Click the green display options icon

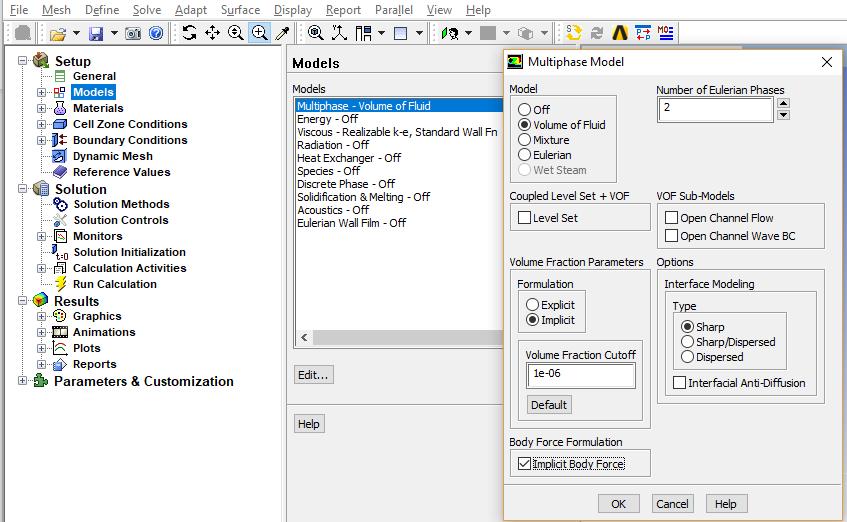click(x=449, y=34)
